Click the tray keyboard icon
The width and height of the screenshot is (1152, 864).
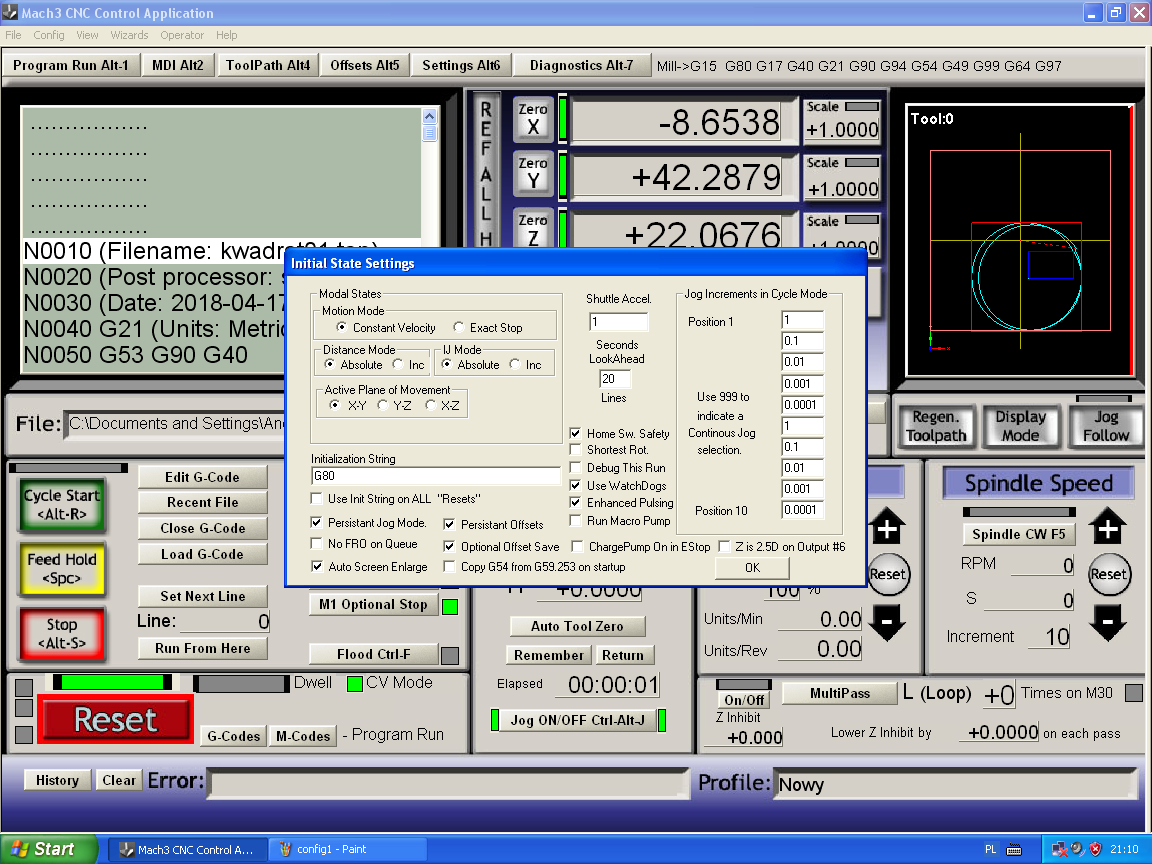coord(1014,850)
